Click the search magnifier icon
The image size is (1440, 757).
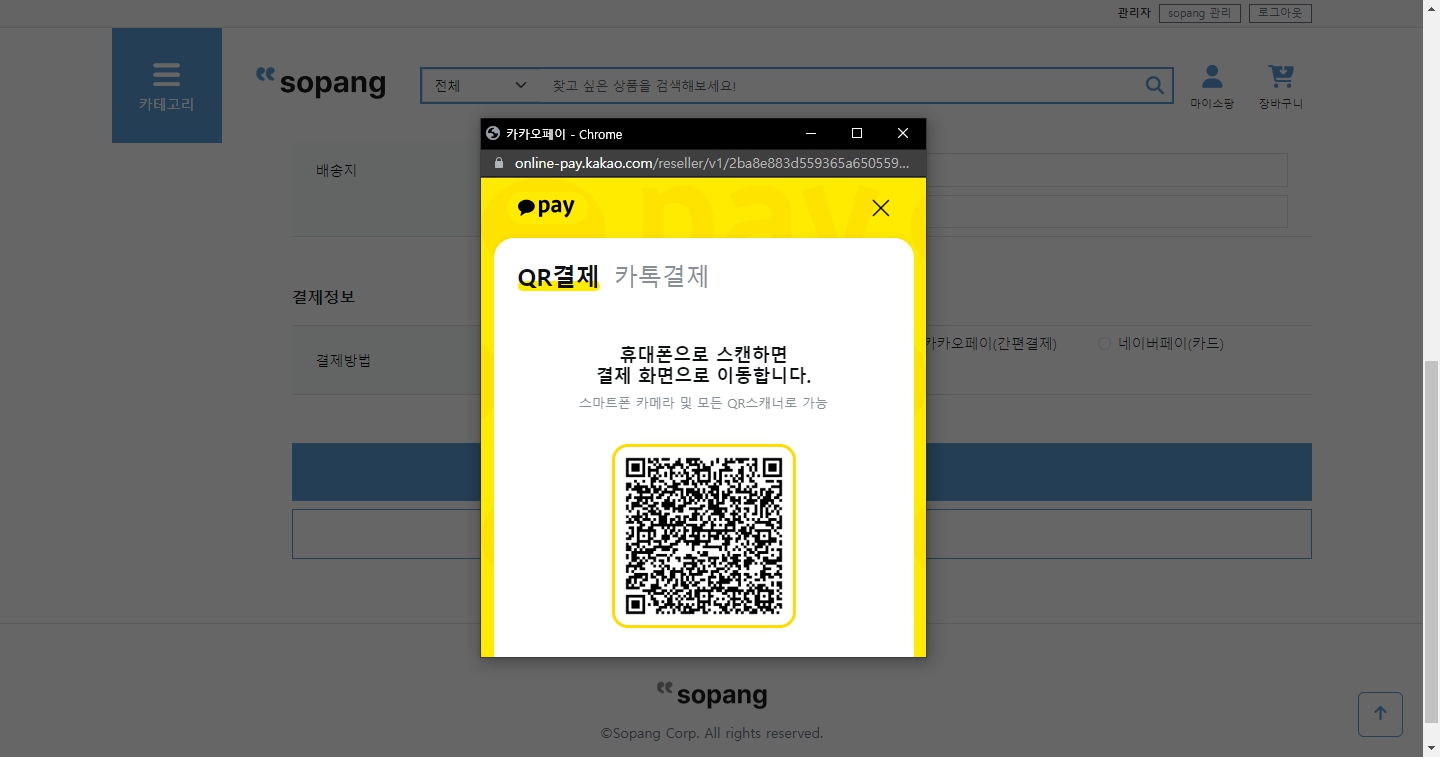point(1154,85)
